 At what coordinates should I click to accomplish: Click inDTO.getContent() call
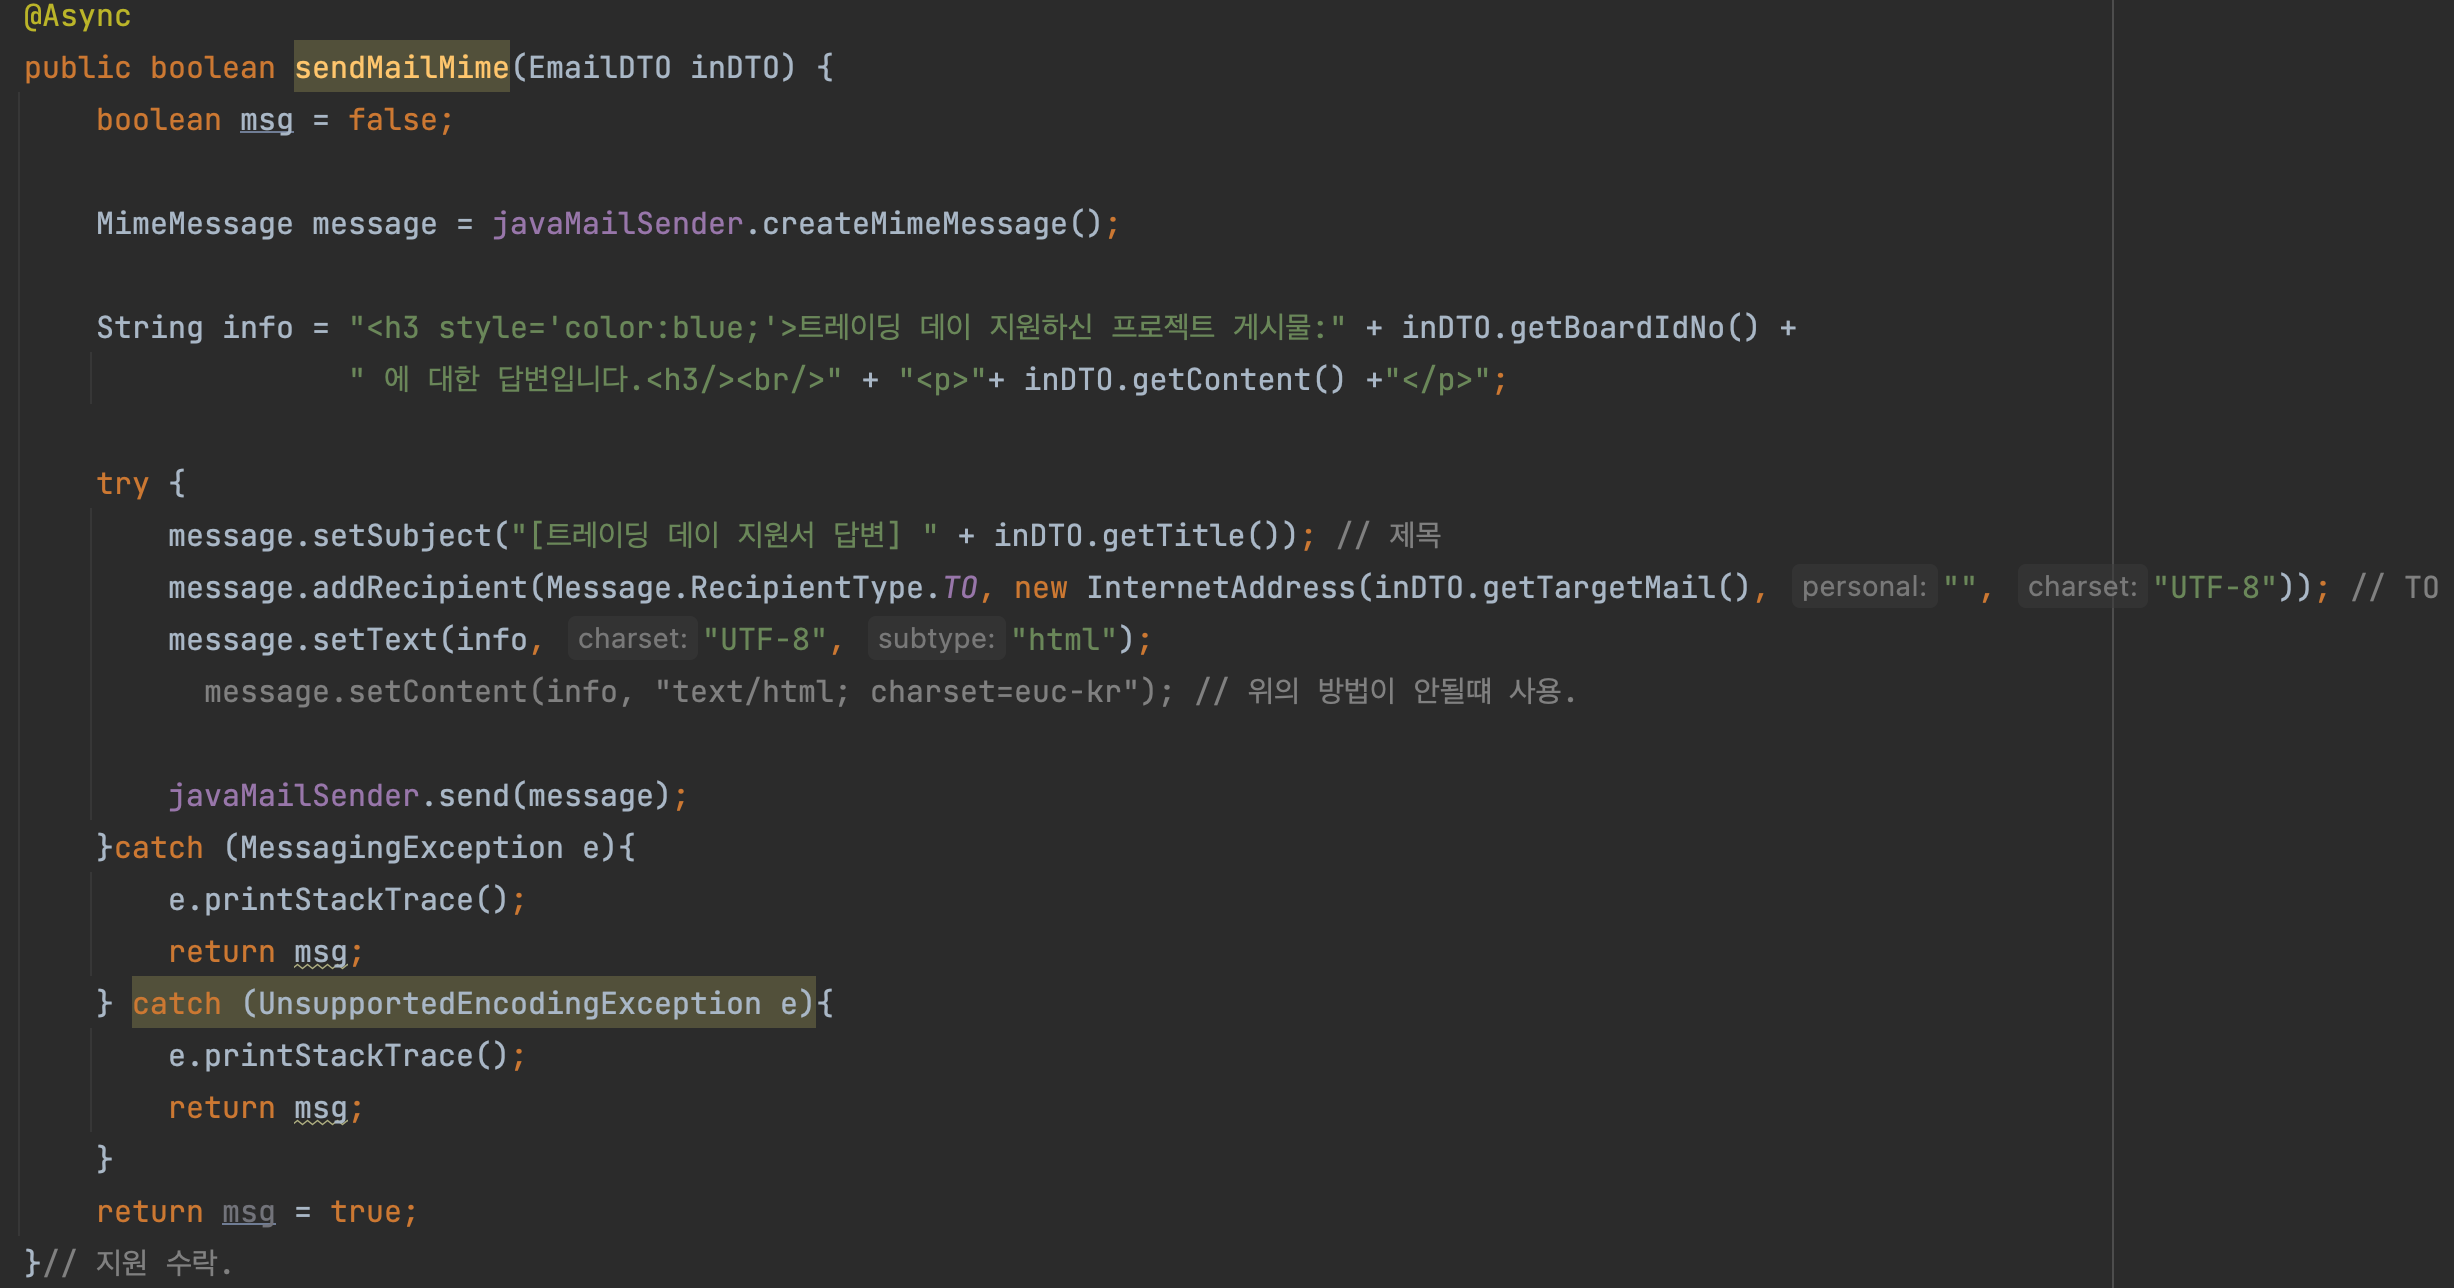[1184, 379]
